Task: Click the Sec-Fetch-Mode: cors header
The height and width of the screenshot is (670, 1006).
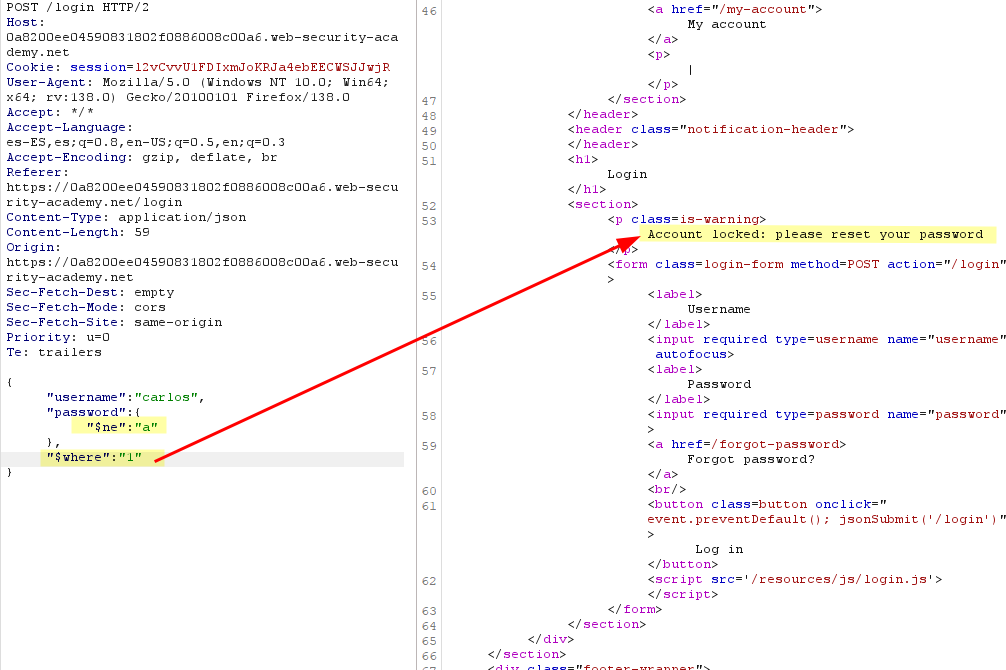Action: click(x=86, y=307)
